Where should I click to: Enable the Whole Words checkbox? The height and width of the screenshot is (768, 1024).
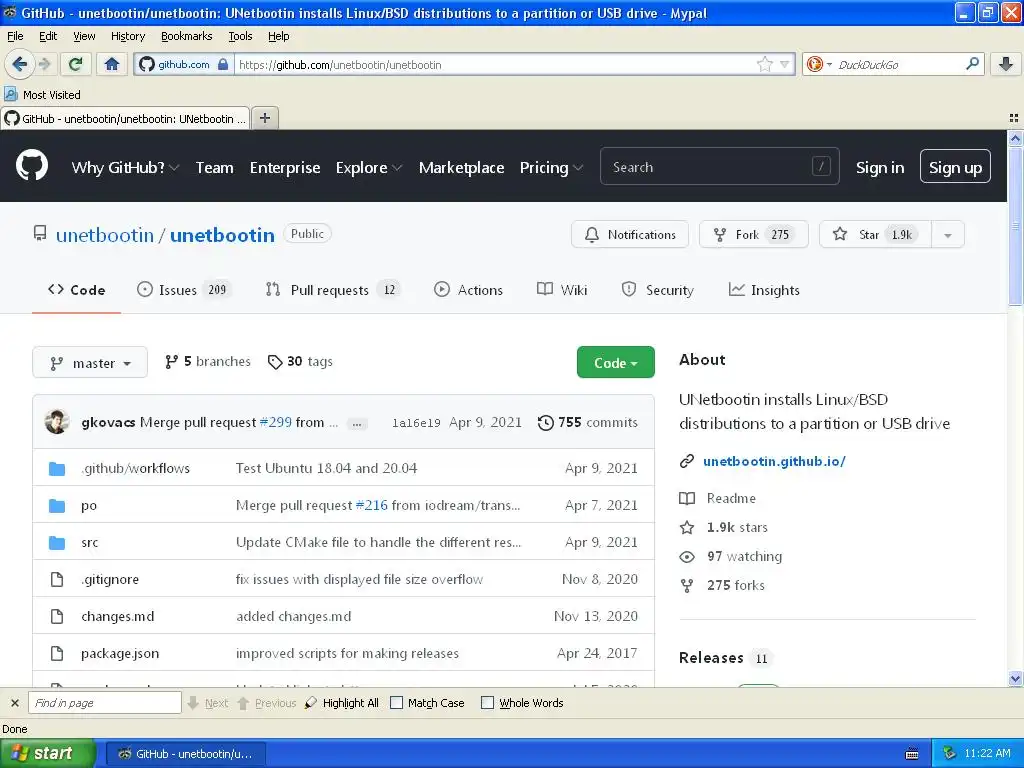[487, 703]
